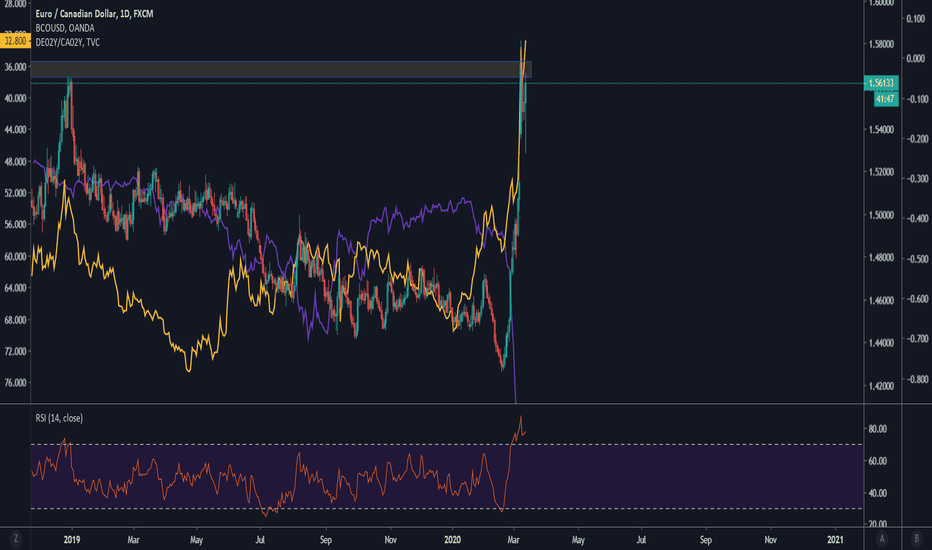Select the BCOUSD, OANDA legend entry
The height and width of the screenshot is (550, 932).
(x=65, y=28)
